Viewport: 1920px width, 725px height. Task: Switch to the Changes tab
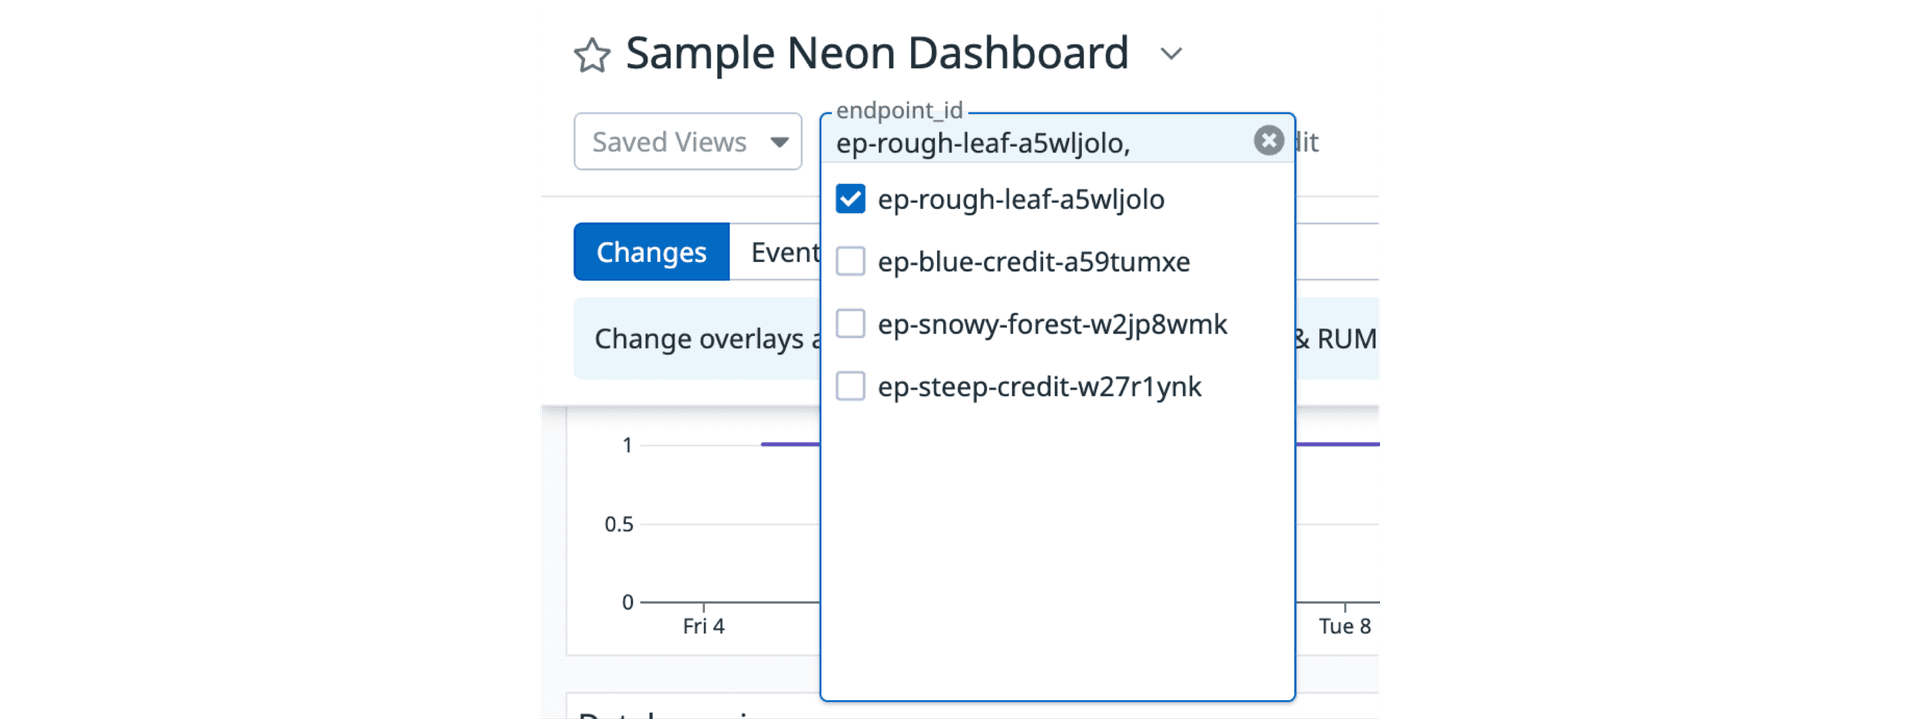(651, 252)
